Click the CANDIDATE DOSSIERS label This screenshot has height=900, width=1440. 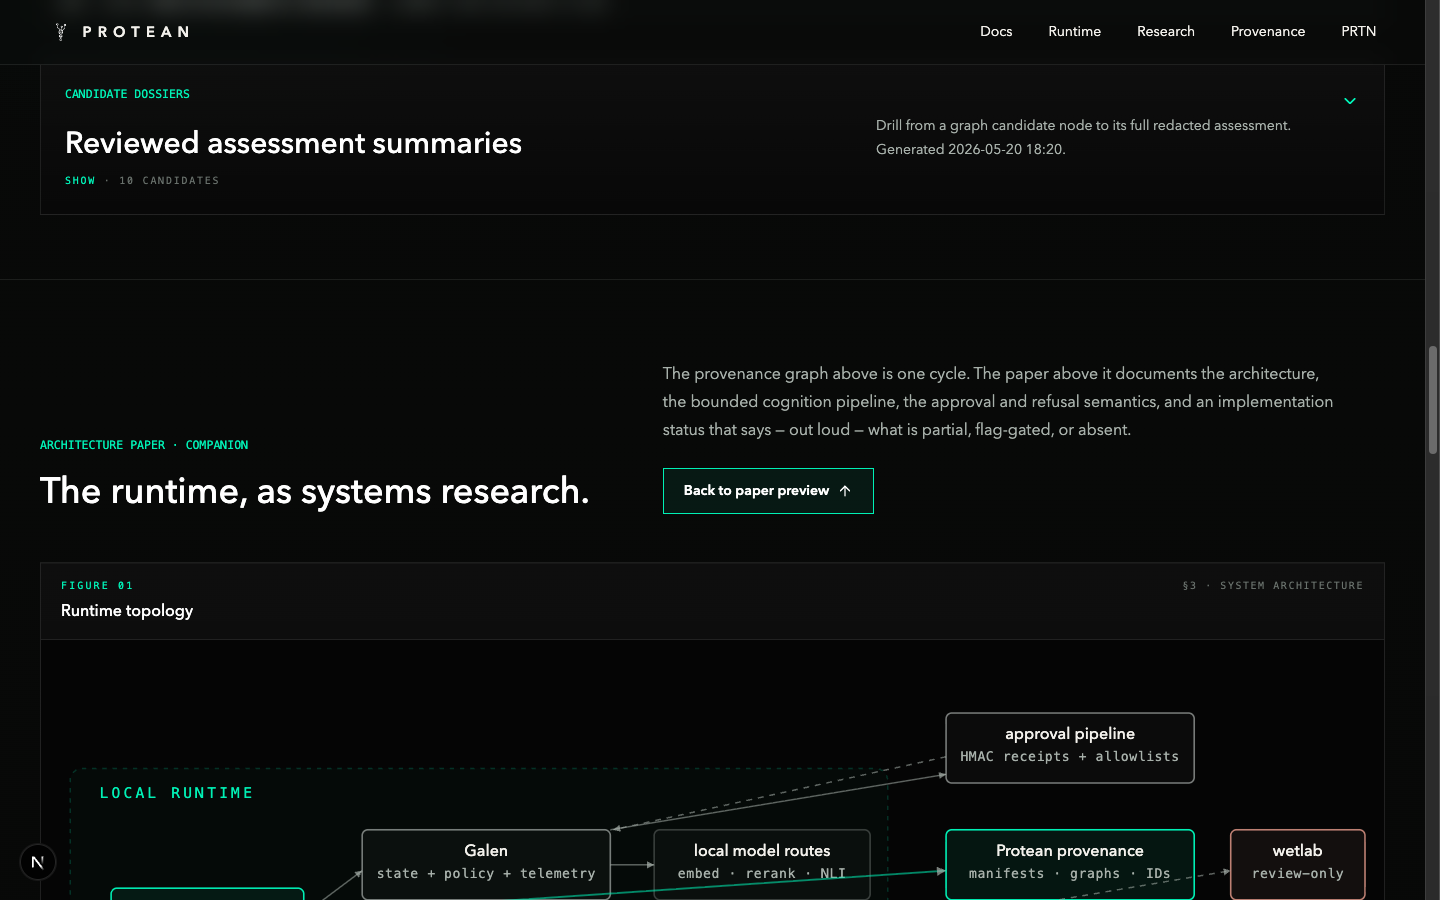127,94
